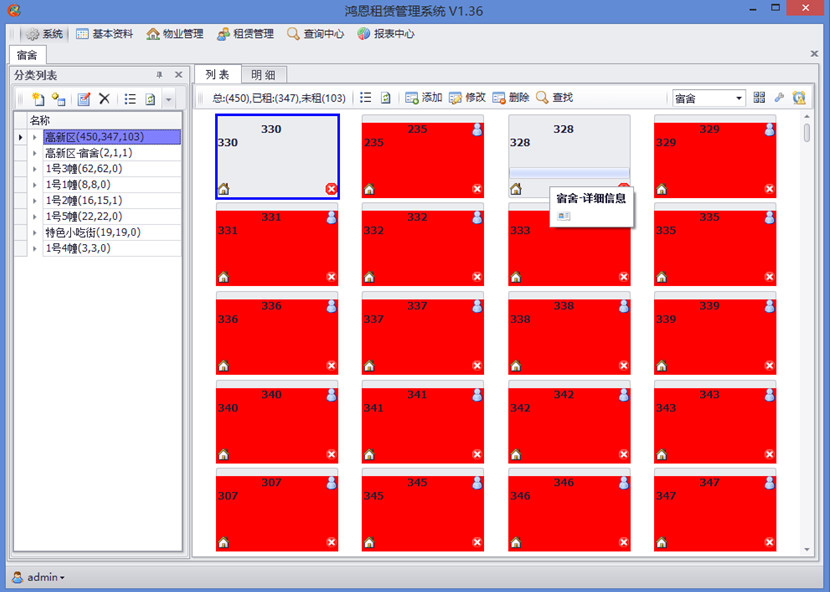
Task: Click the 名称 column header
Action: [x=104, y=121]
